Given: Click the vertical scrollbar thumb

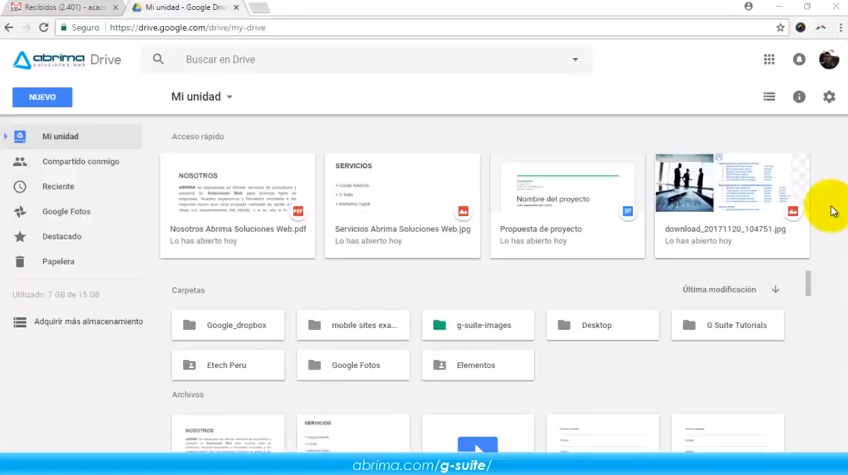Looking at the screenshot, I should [808, 283].
